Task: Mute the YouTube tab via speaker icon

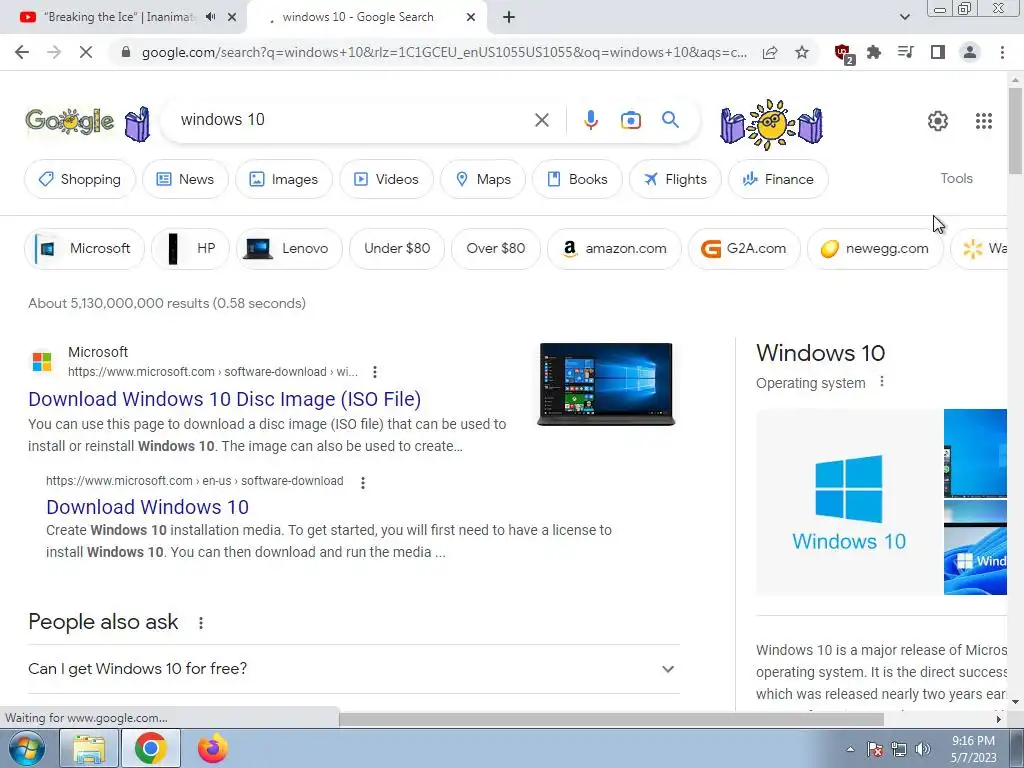Action: [x=210, y=17]
